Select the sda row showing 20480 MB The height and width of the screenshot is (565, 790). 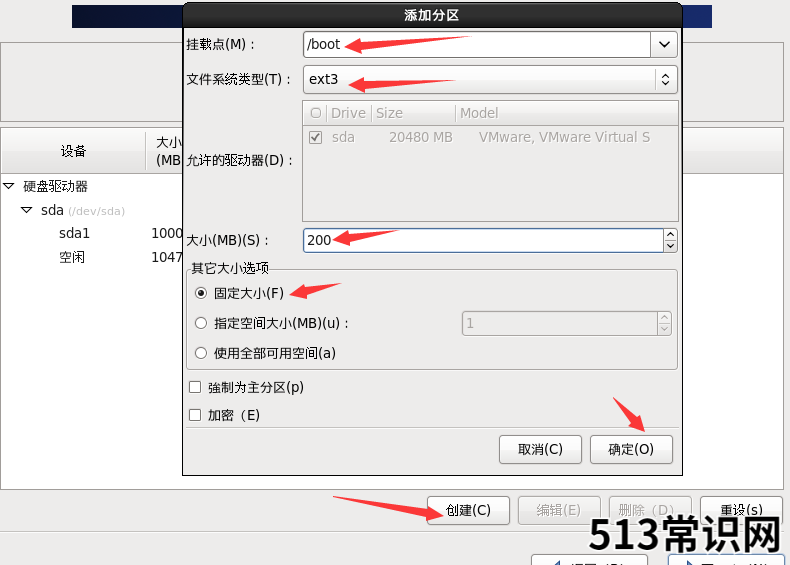(x=490, y=137)
